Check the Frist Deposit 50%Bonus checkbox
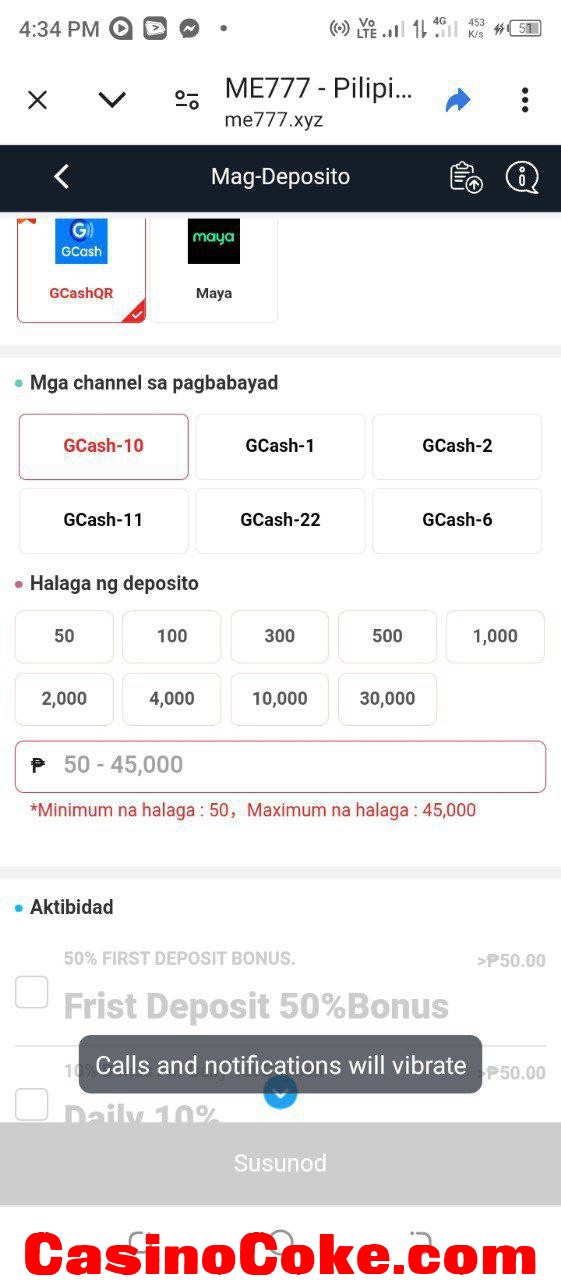 pos(32,992)
